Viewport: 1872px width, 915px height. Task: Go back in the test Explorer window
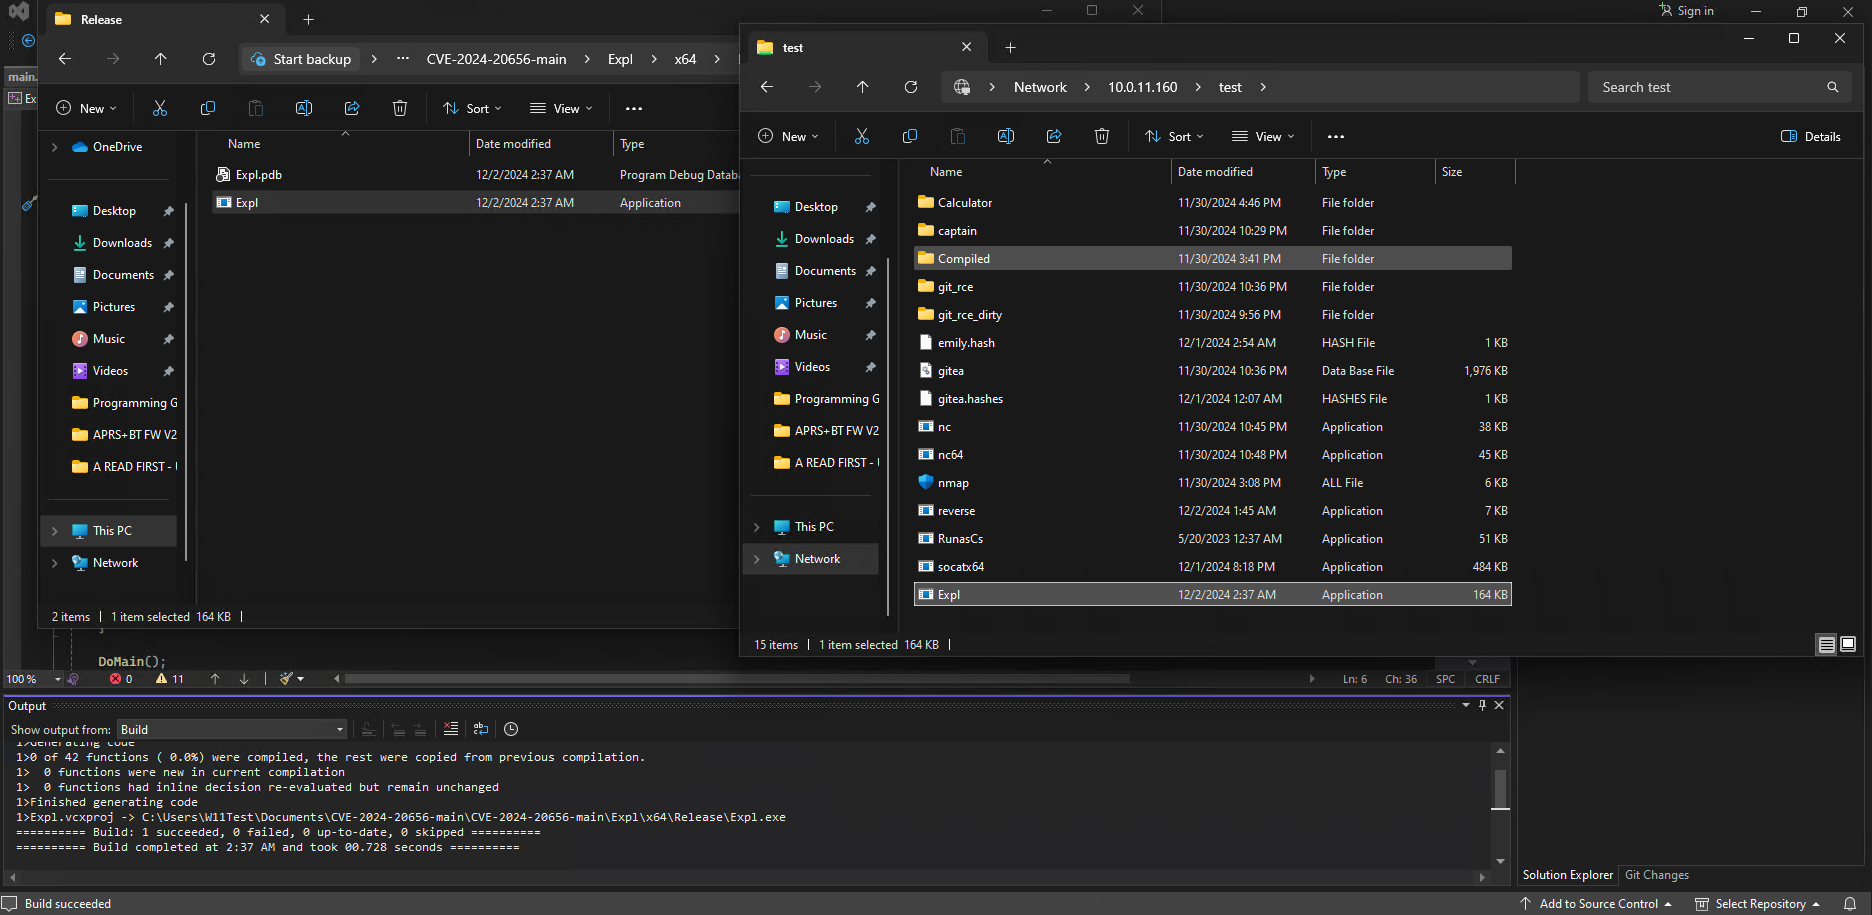point(767,87)
